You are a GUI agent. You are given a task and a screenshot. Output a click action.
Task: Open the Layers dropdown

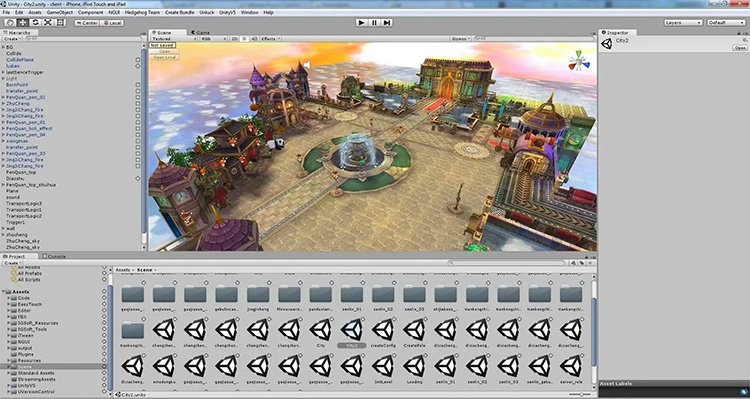coord(683,22)
